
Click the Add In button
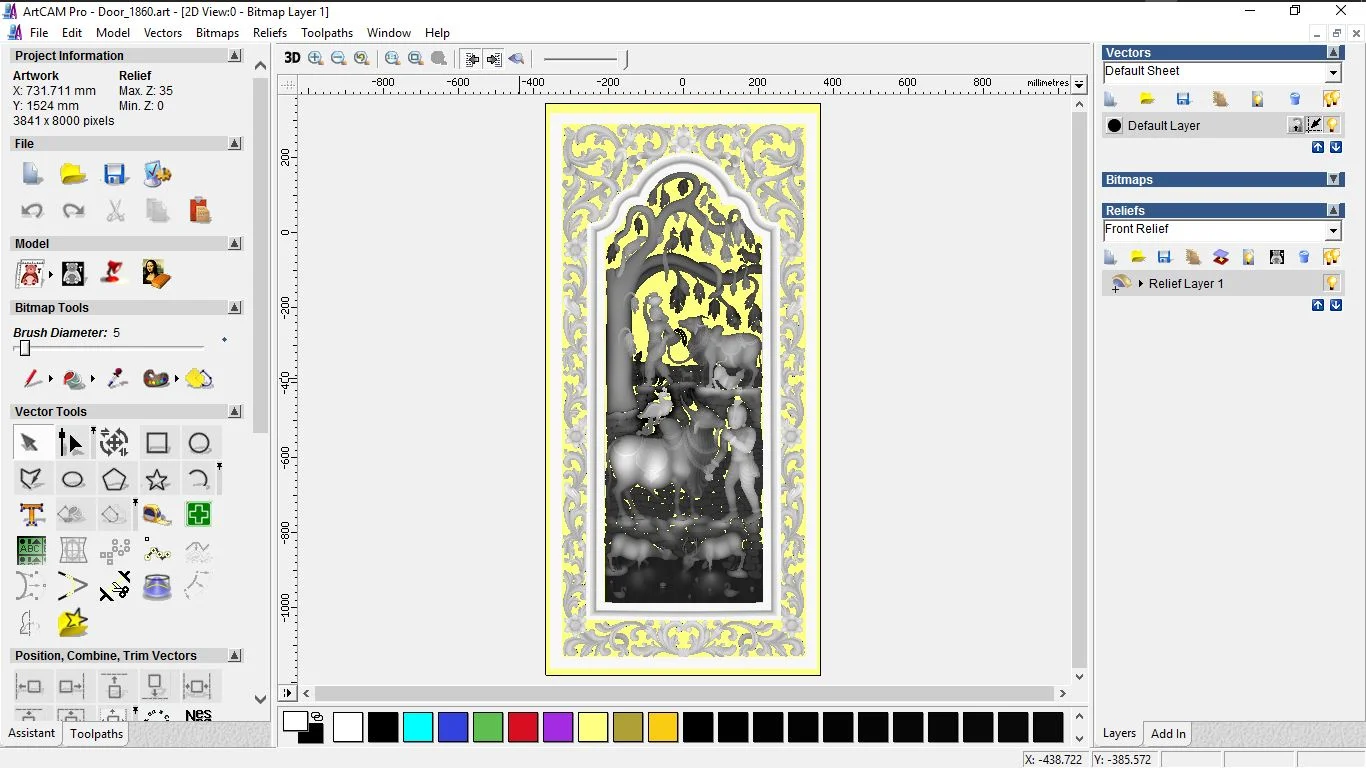click(1167, 733)
